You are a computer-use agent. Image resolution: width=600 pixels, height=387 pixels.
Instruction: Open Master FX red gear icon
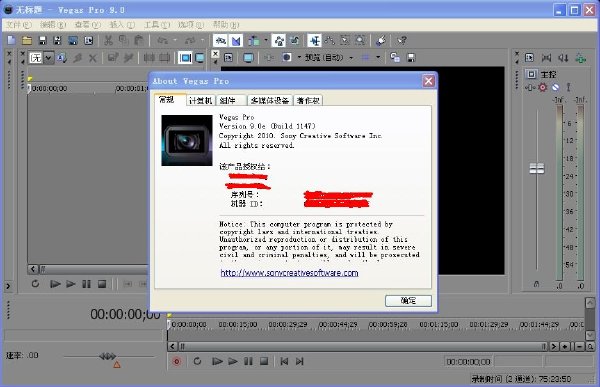coord(542,87)
